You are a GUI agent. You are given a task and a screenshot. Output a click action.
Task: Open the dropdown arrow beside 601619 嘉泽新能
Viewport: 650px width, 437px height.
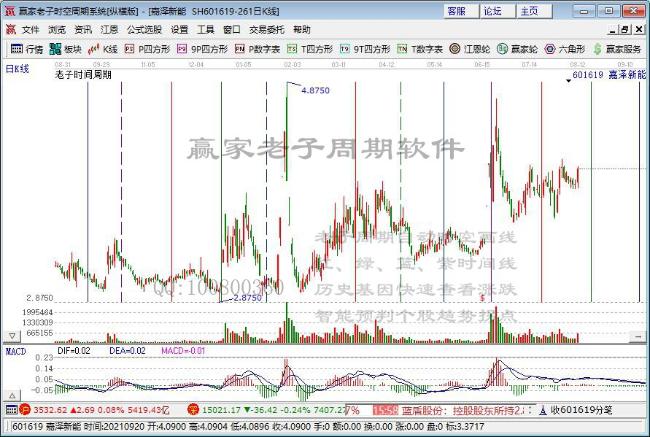click(568, 81)
